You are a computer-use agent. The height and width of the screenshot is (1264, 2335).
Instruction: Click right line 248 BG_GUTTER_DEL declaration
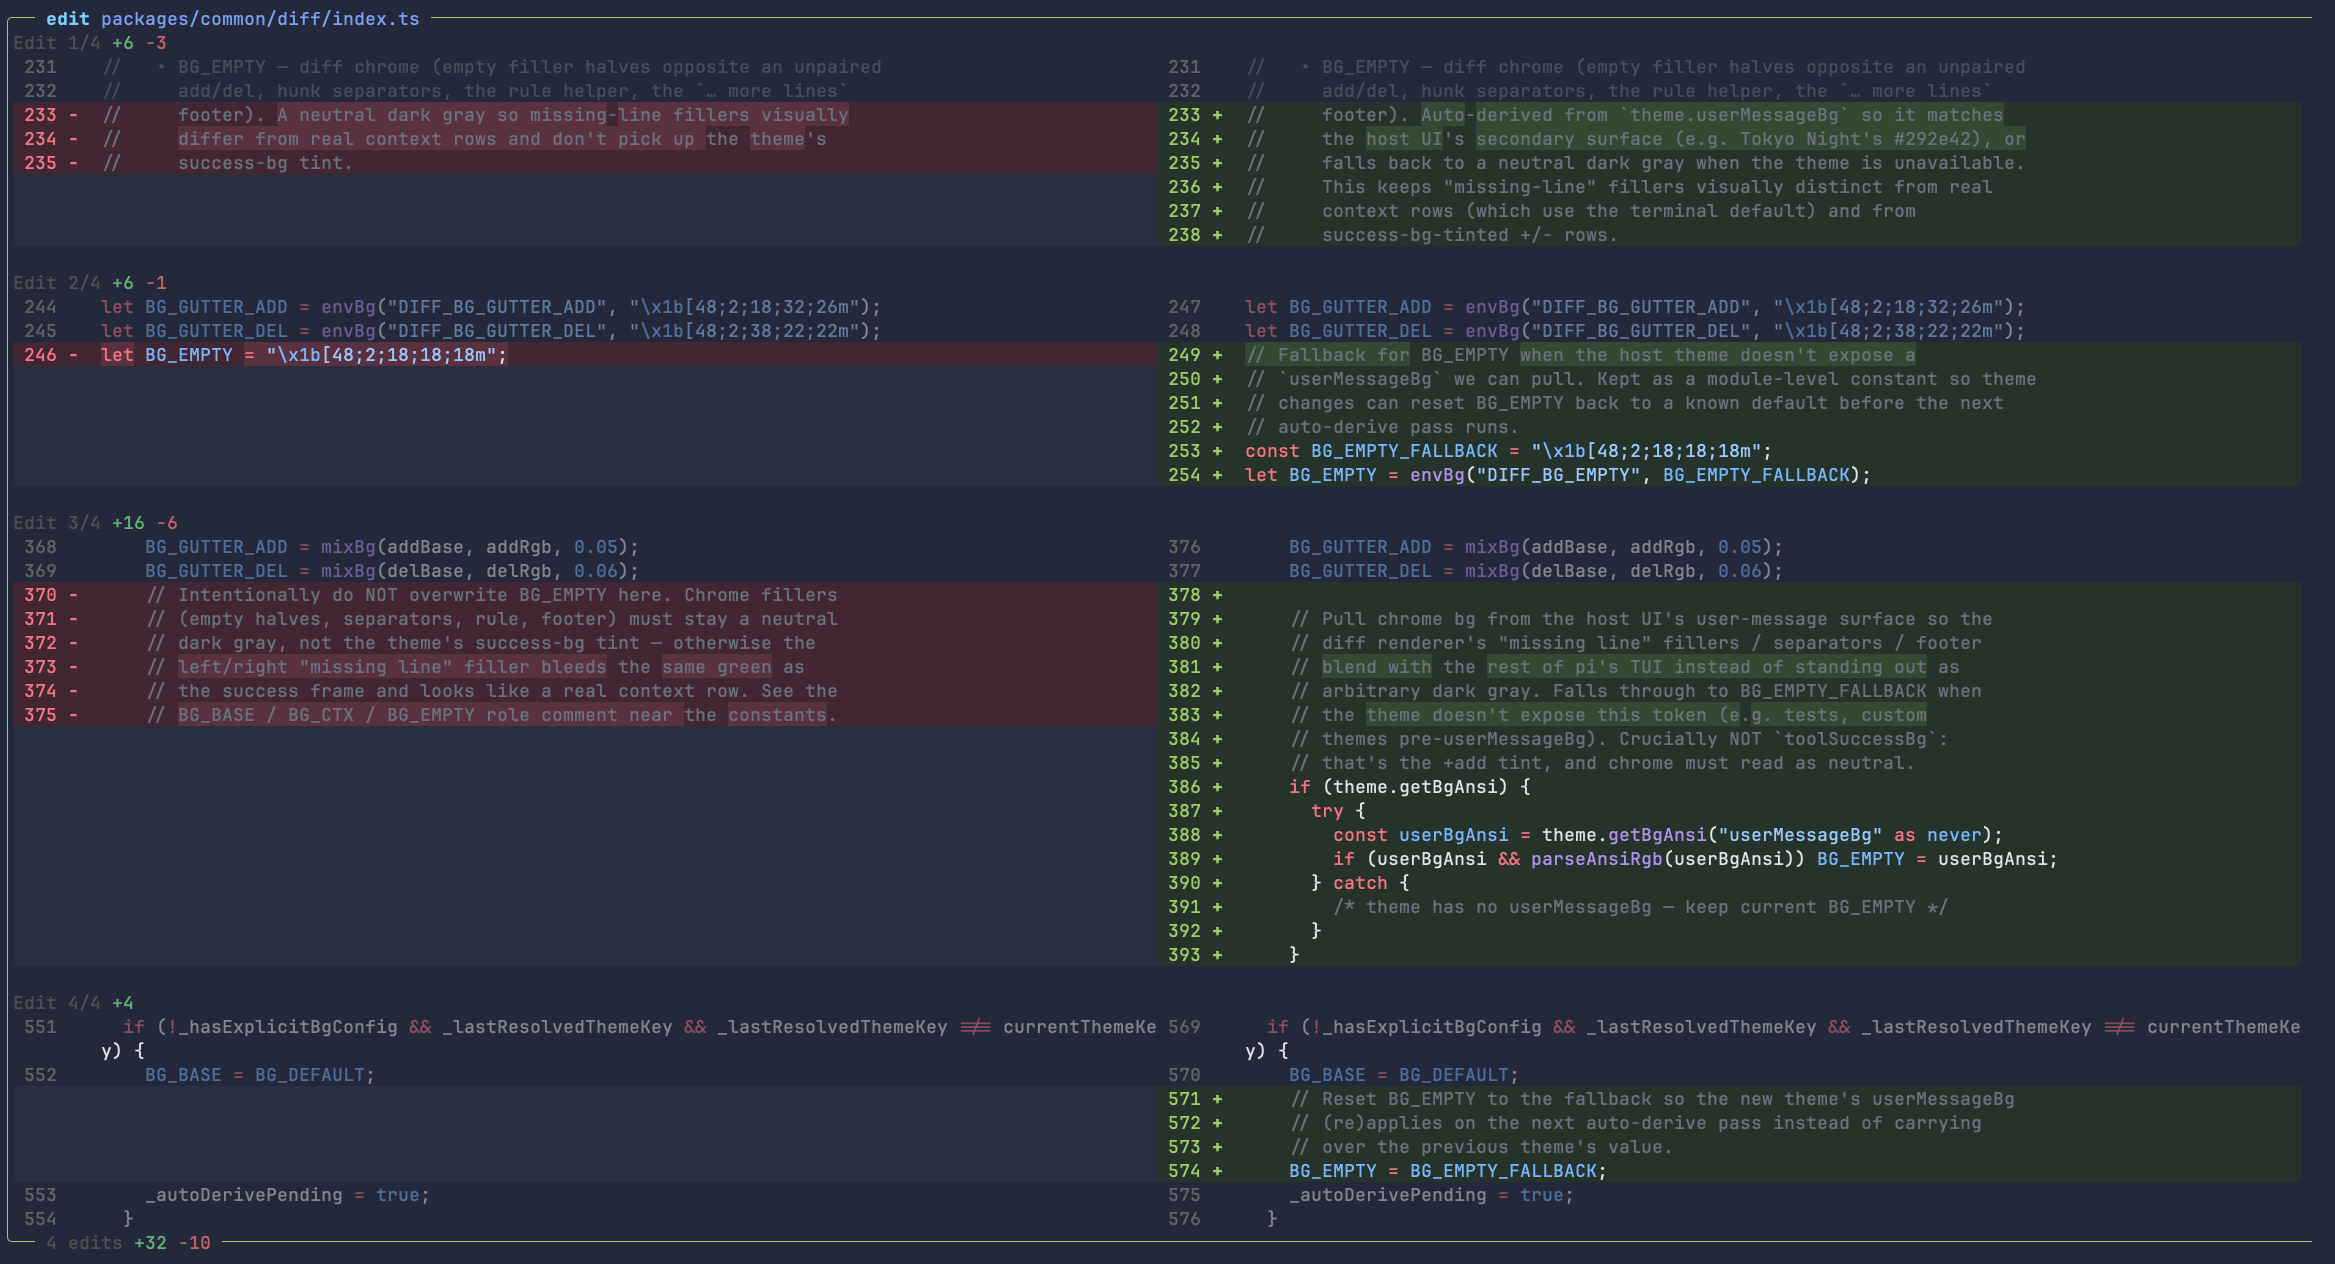pos(1635,331)
